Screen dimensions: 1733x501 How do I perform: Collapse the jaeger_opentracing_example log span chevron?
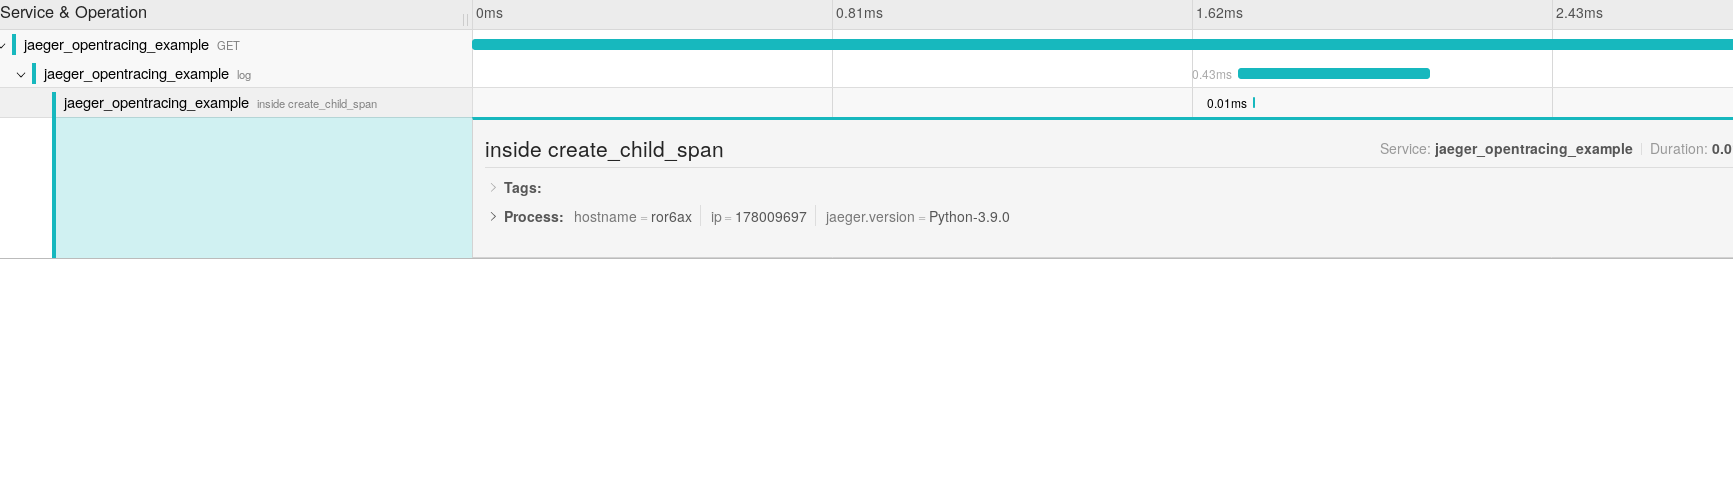(x=21, y=74)
